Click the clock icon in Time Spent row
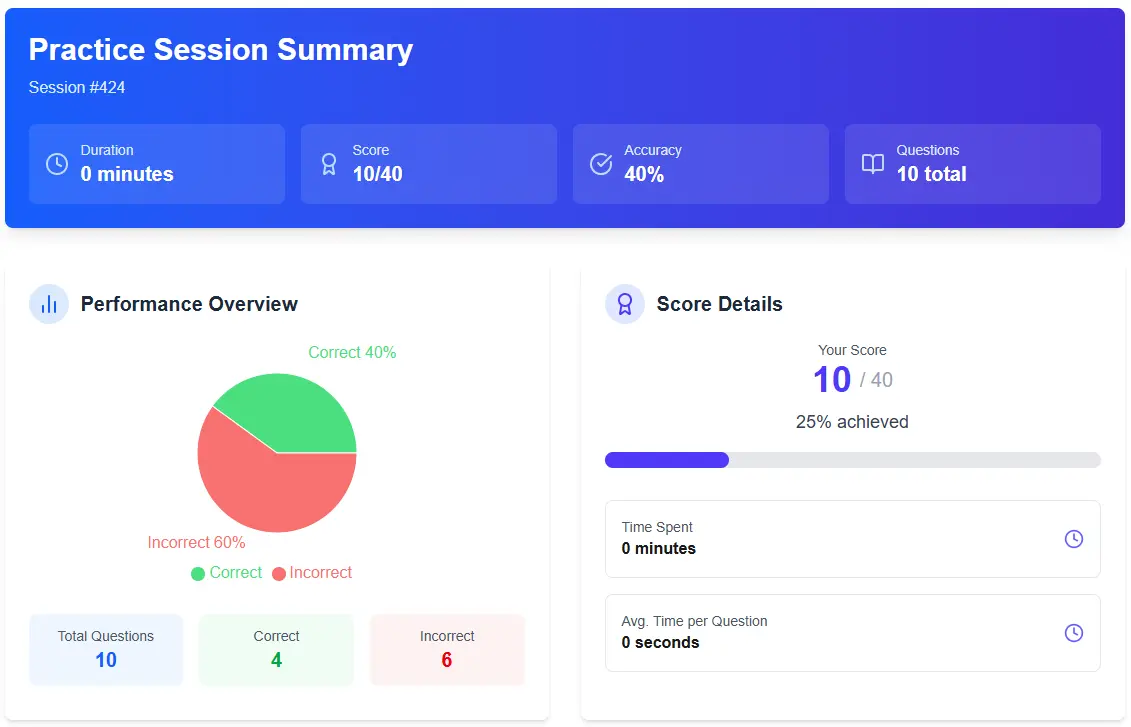1131x727 pixels. [x=1073, y=539]
